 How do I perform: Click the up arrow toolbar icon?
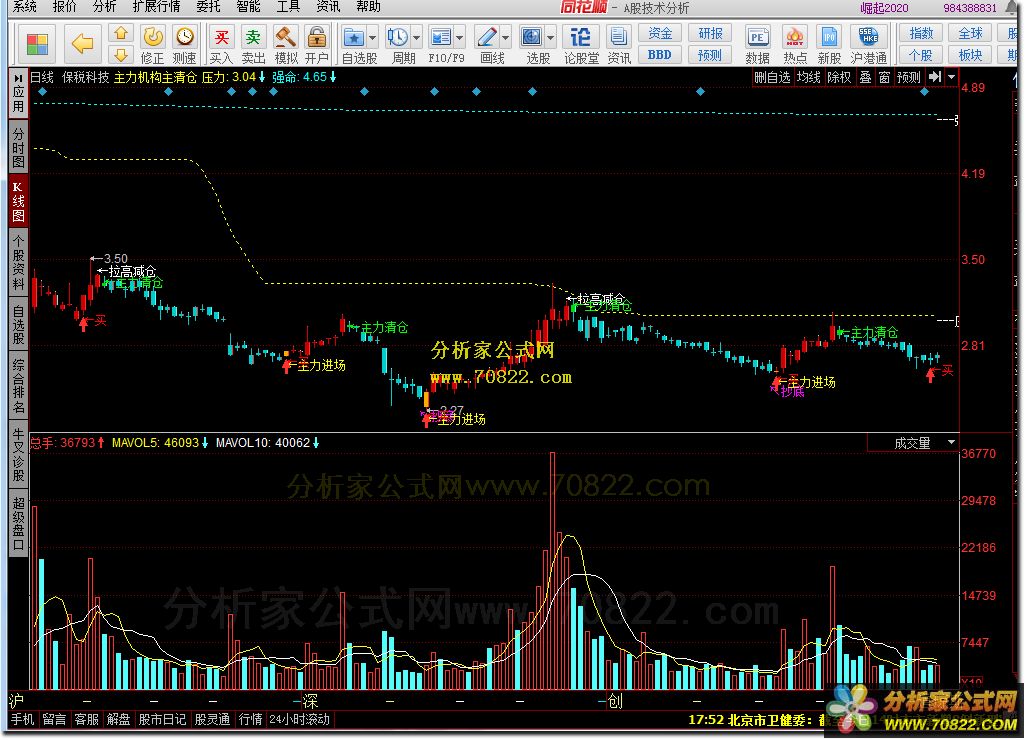(121, 33)
